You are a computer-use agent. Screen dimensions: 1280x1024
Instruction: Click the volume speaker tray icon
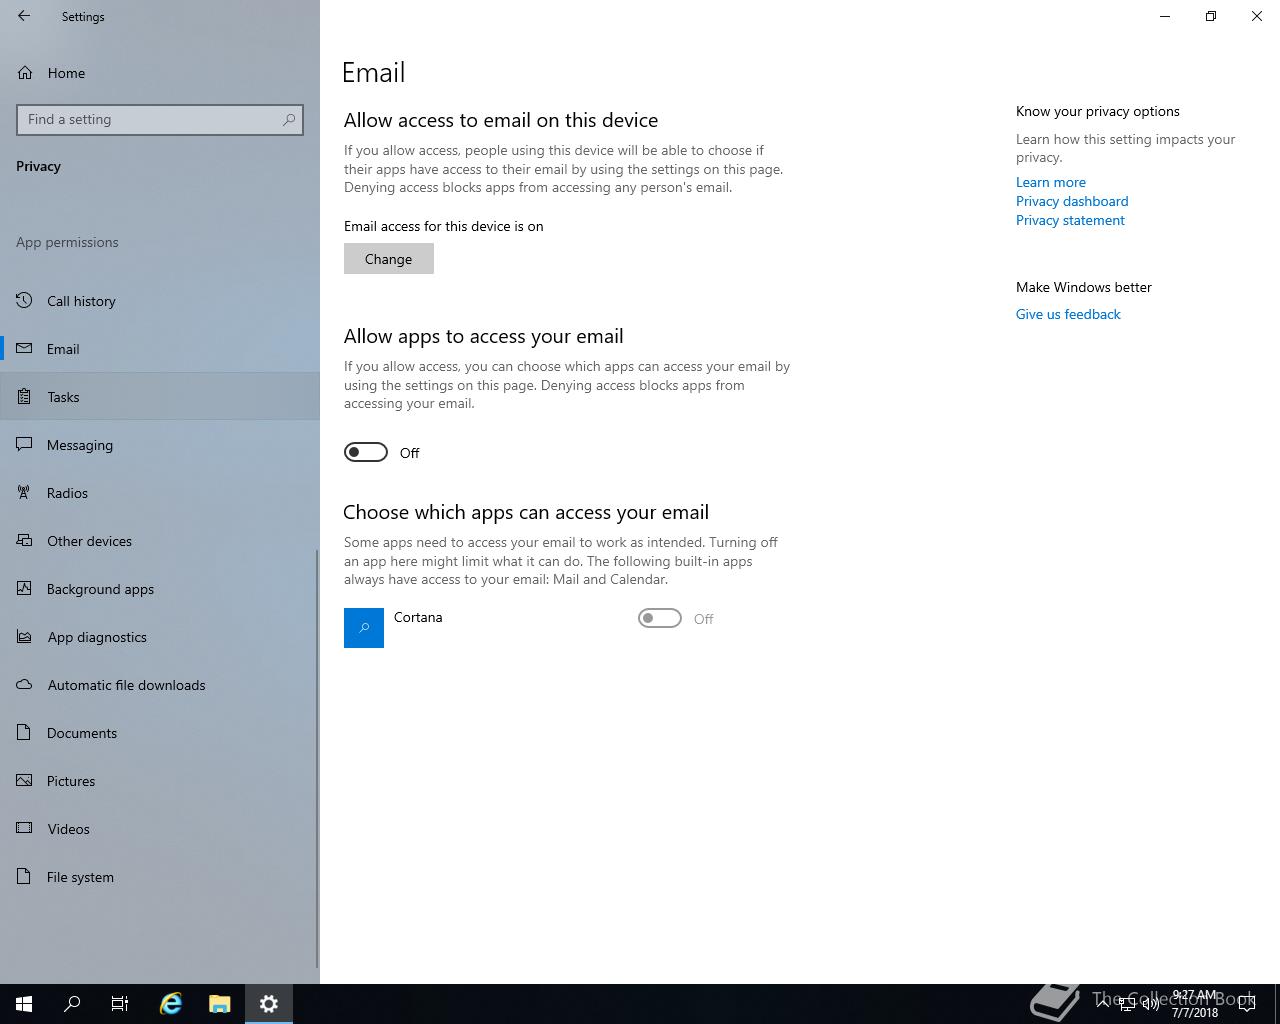pos(1151,1004)
